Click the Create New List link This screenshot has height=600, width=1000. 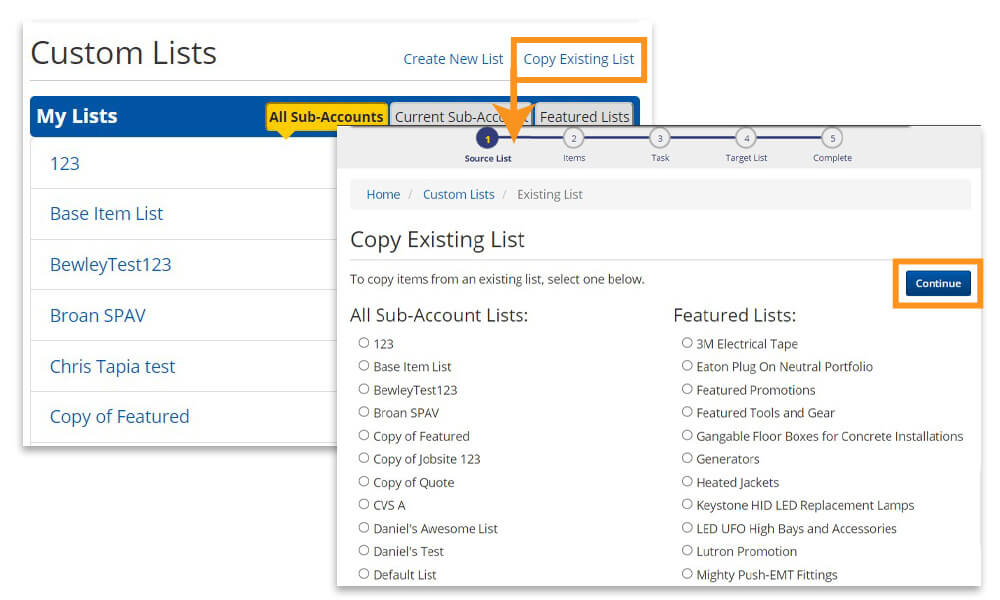tap(453, 59)
